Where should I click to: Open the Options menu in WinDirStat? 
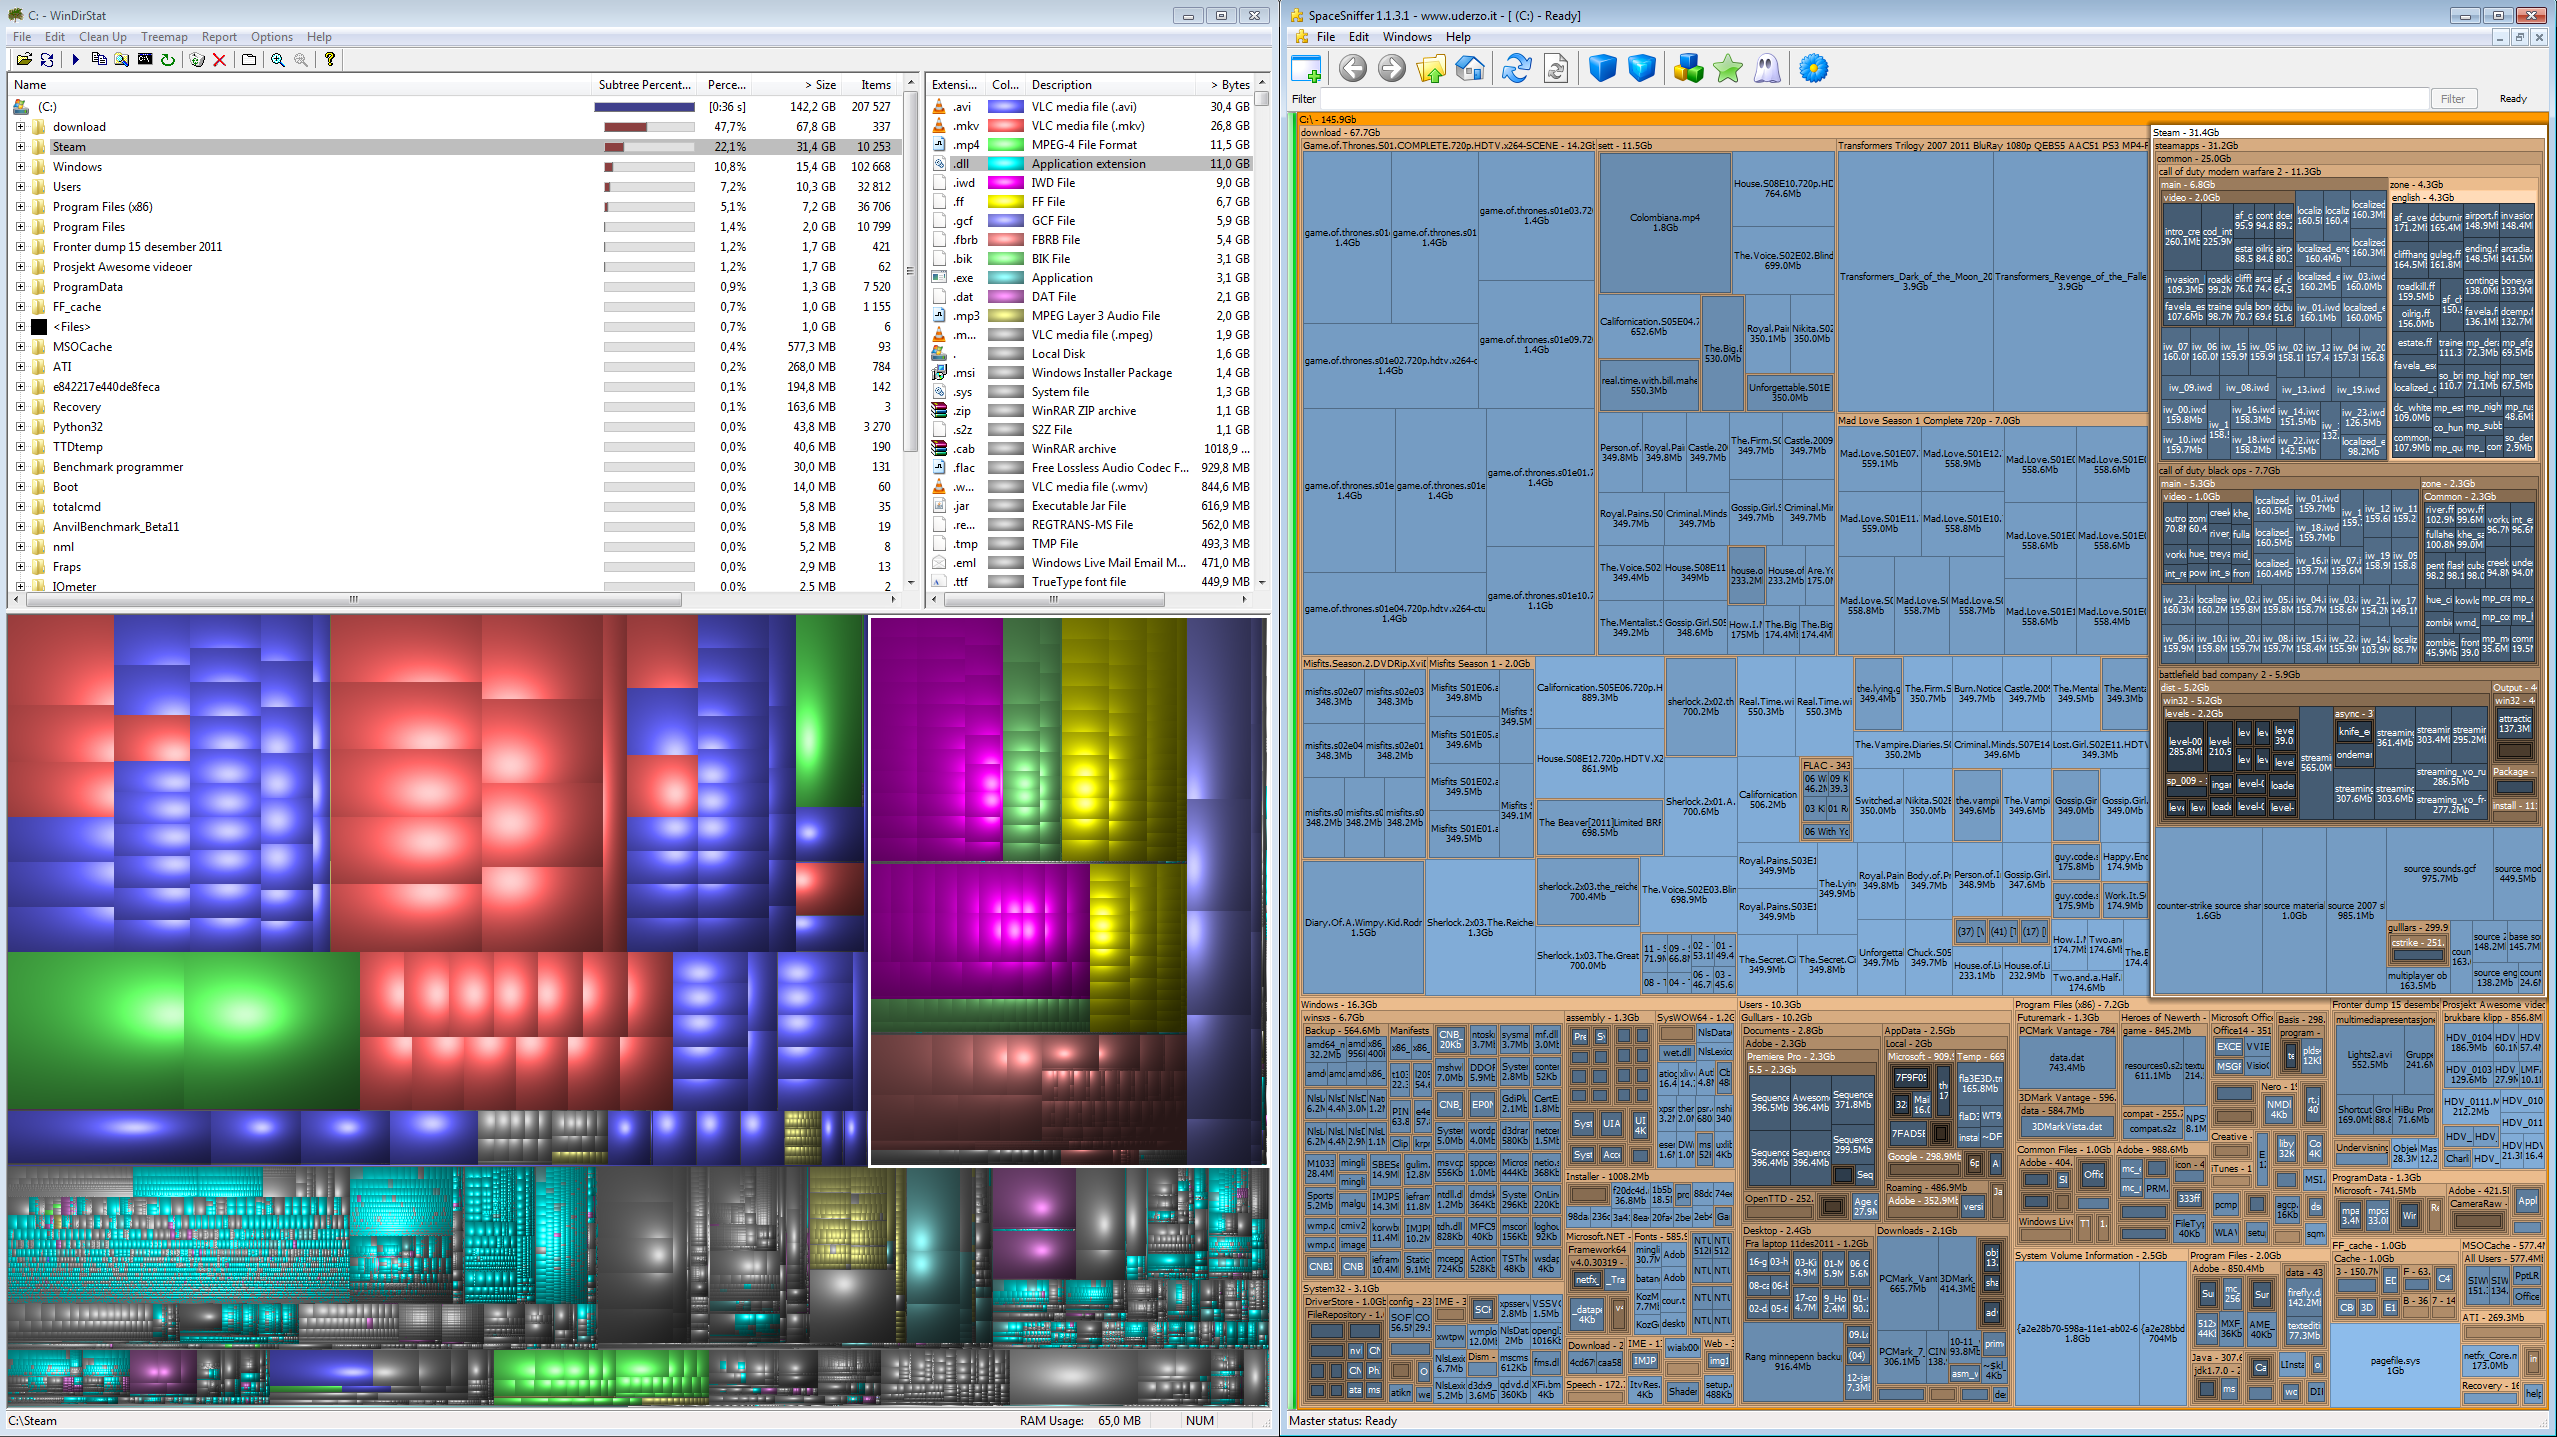(272, 37)
